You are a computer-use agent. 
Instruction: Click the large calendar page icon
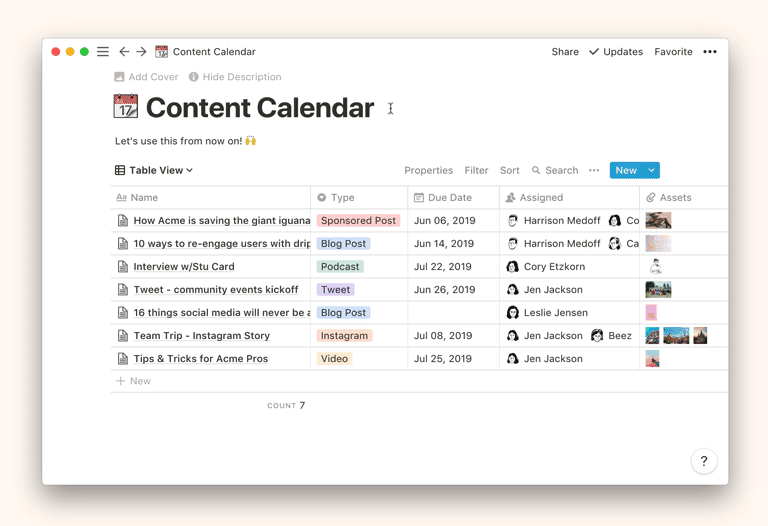point(126,107)
